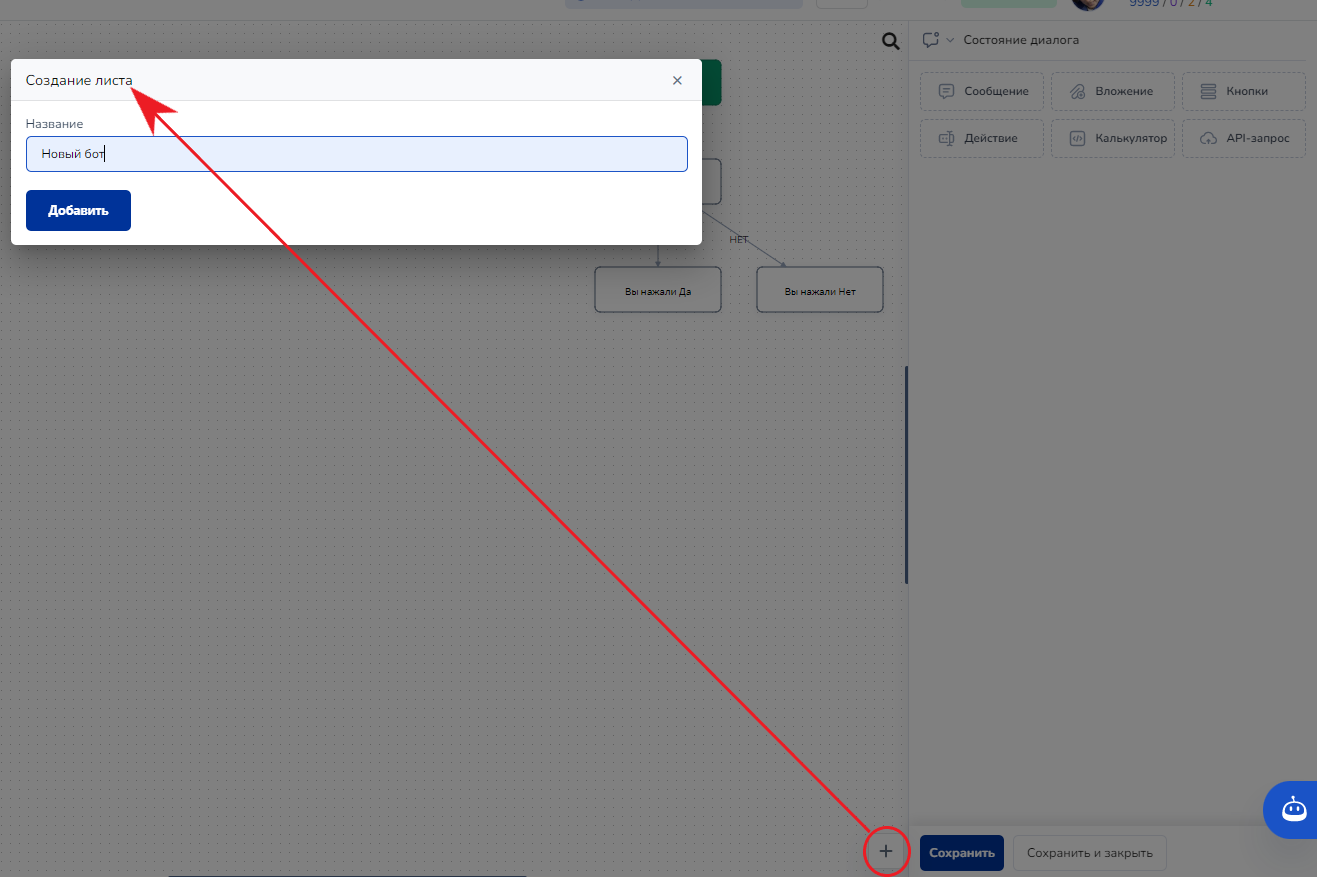Click the Сообщение speech bubble icon
This screenshot has height=877, width=1317.
946,91
